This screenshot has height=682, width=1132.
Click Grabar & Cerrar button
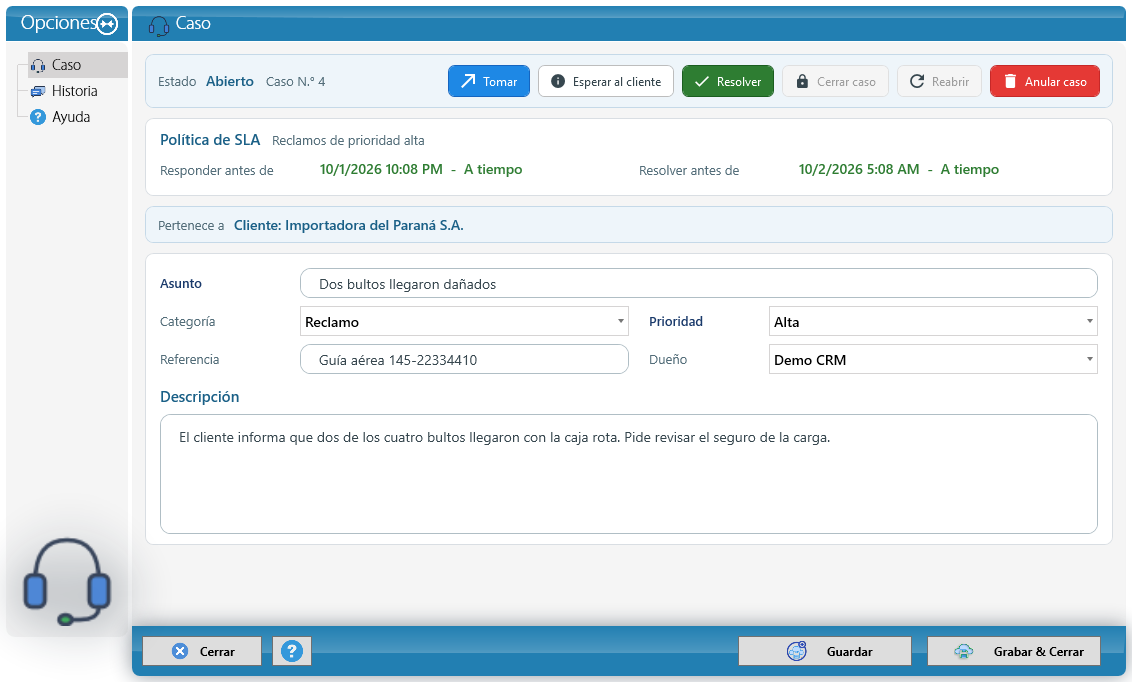coord(1014,651)
